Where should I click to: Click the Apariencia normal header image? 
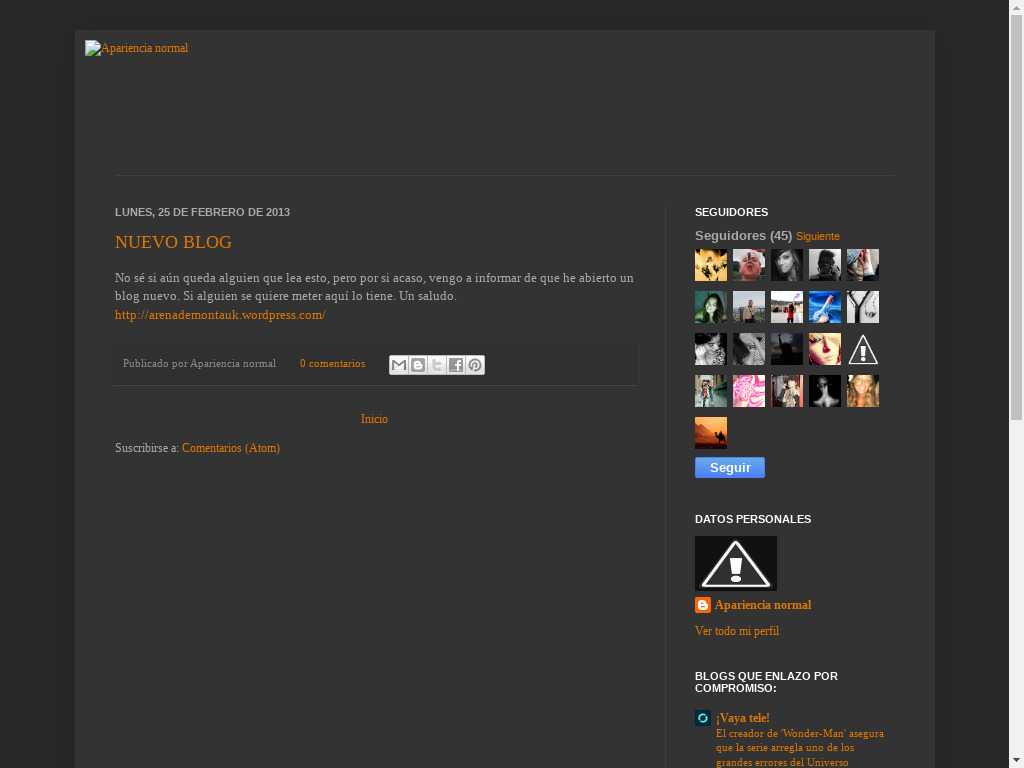137,48
